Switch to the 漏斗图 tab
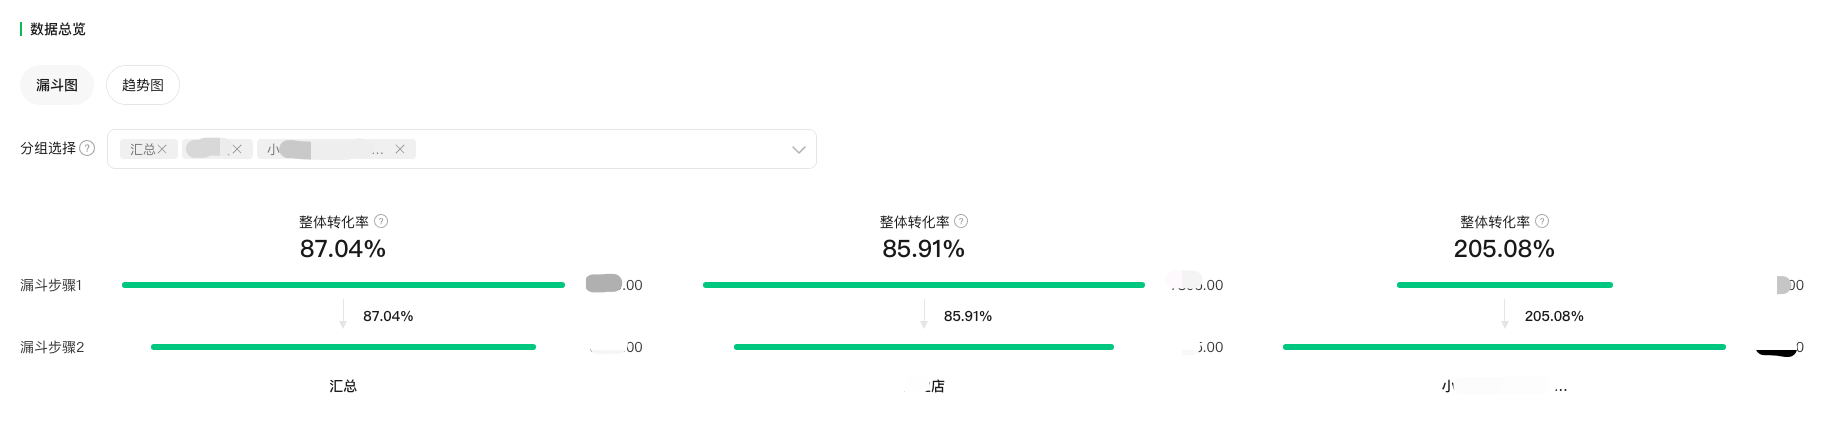The width and height of the screenshot is (1832, 426). (57, 85)
